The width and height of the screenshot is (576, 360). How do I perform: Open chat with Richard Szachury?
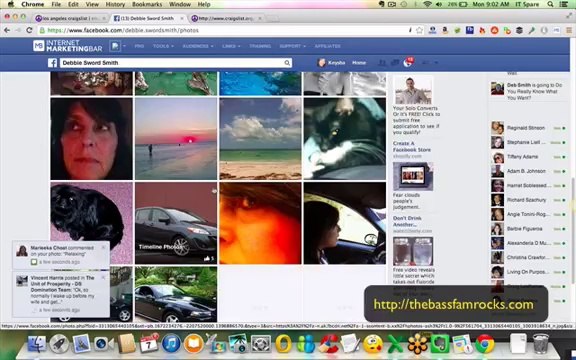[x=528, y=200]
